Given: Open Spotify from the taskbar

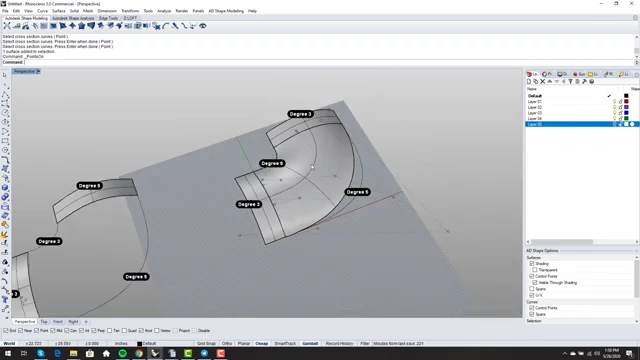Looking at the screenshot, I should [x=122, y=353].
